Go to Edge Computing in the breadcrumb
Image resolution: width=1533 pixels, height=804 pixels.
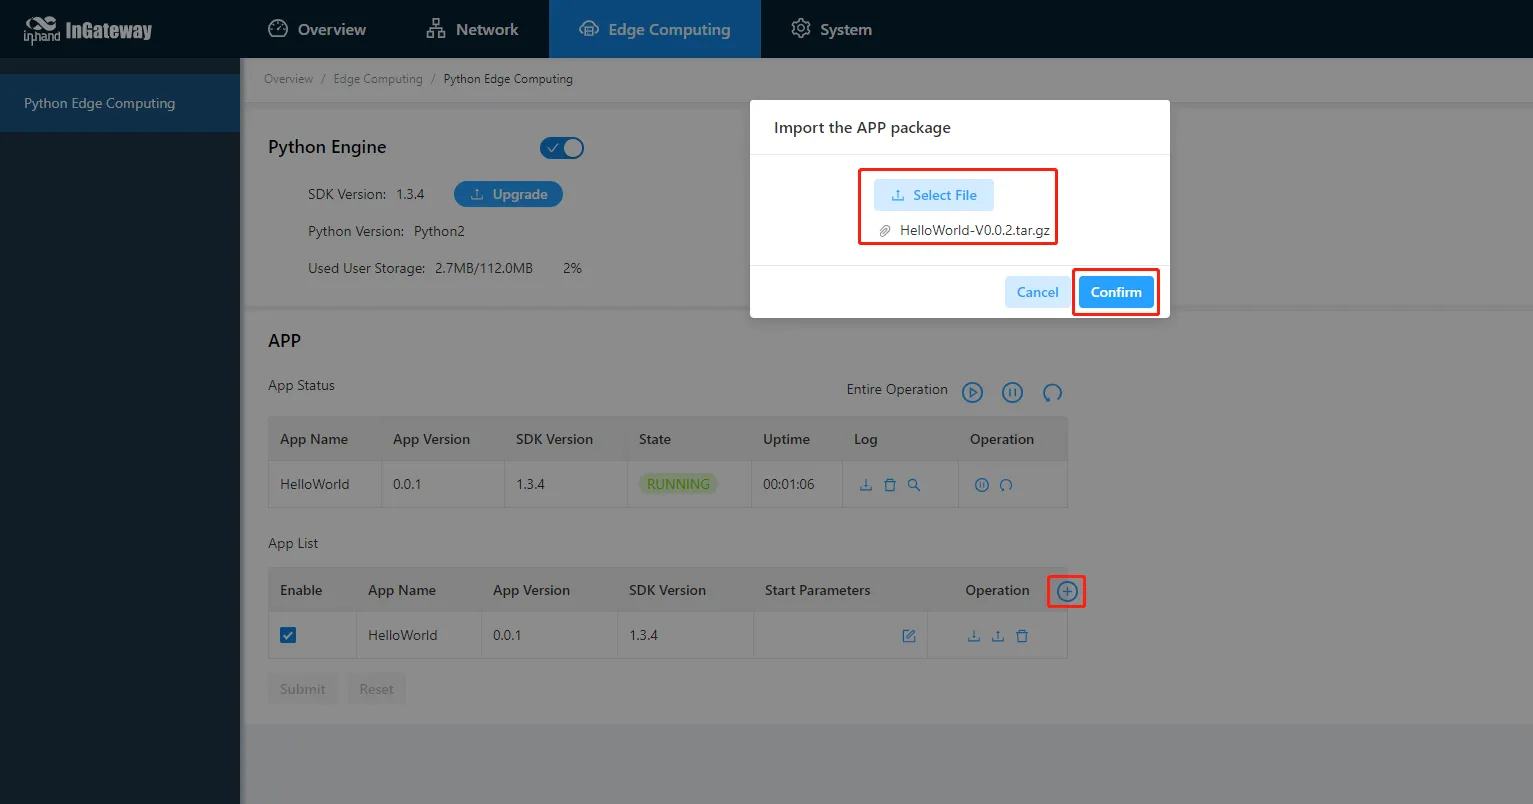coord(378,79)
